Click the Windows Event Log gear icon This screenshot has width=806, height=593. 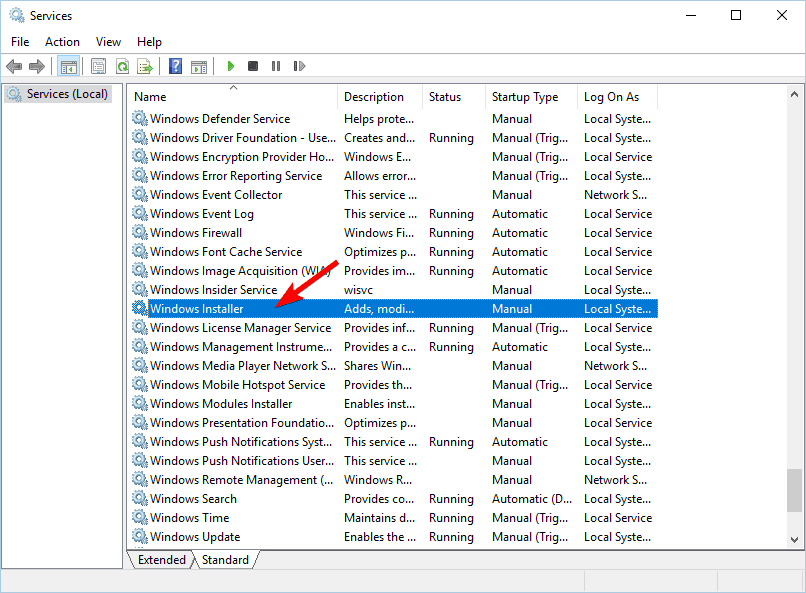(x=139, y=213)
